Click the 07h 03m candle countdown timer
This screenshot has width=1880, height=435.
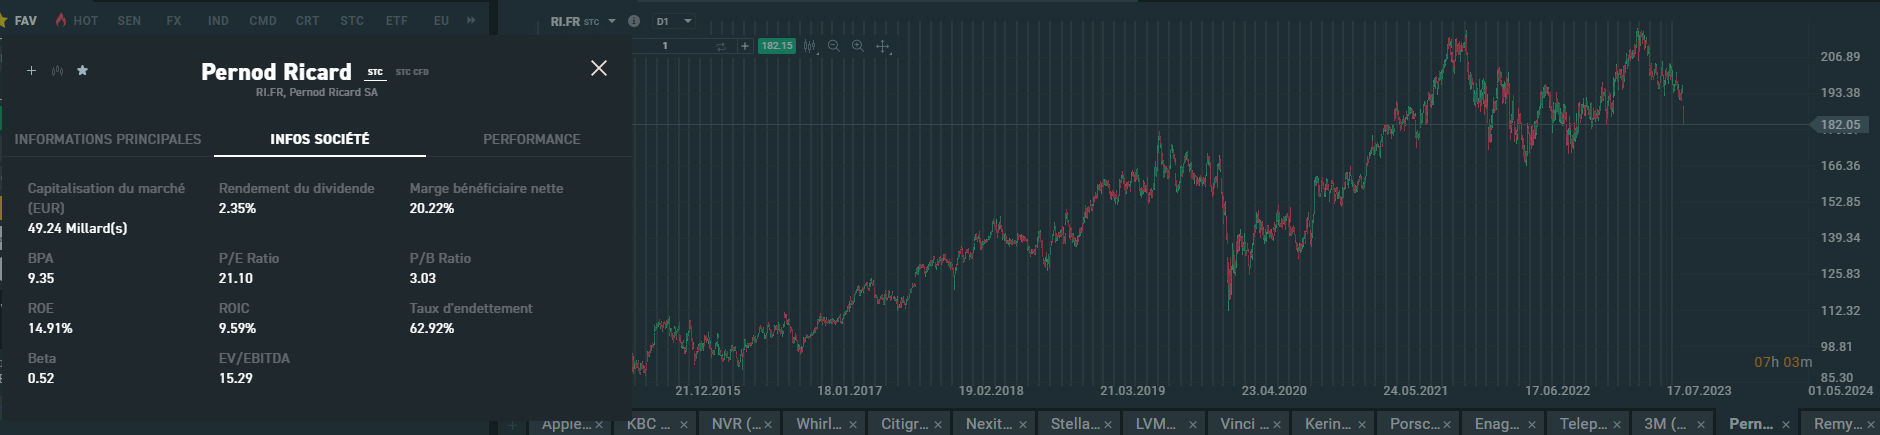pos(1783,362)
